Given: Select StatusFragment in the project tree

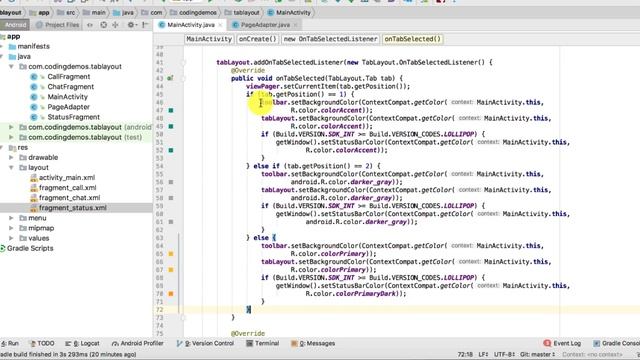Looking at the screenshot, I should (x=73, y=117).
